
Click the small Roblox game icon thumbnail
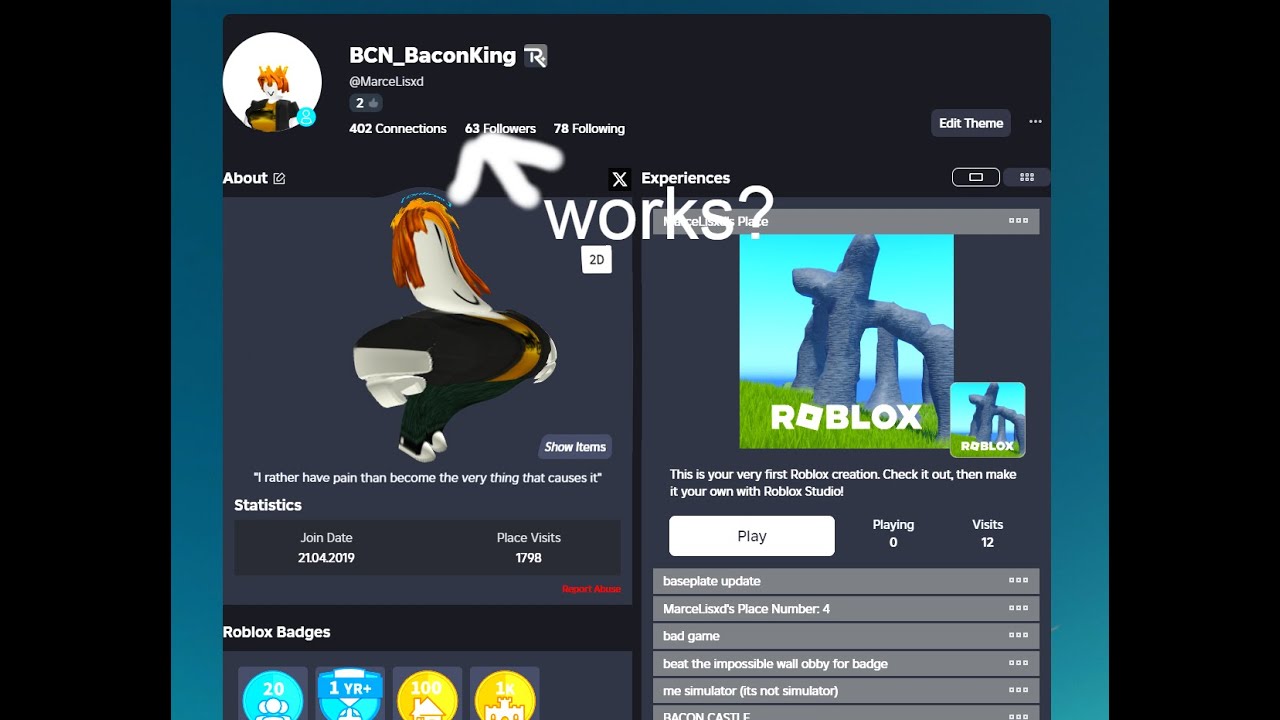pos(987,419)
